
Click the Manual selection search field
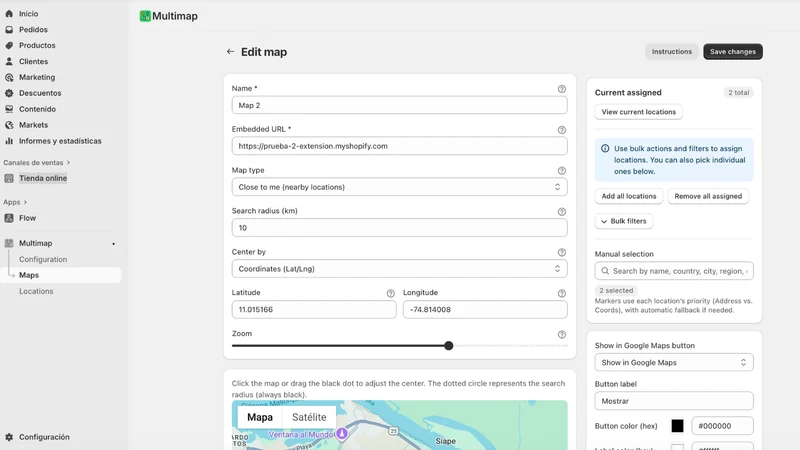pyautogui.click(x=673, y=271)
